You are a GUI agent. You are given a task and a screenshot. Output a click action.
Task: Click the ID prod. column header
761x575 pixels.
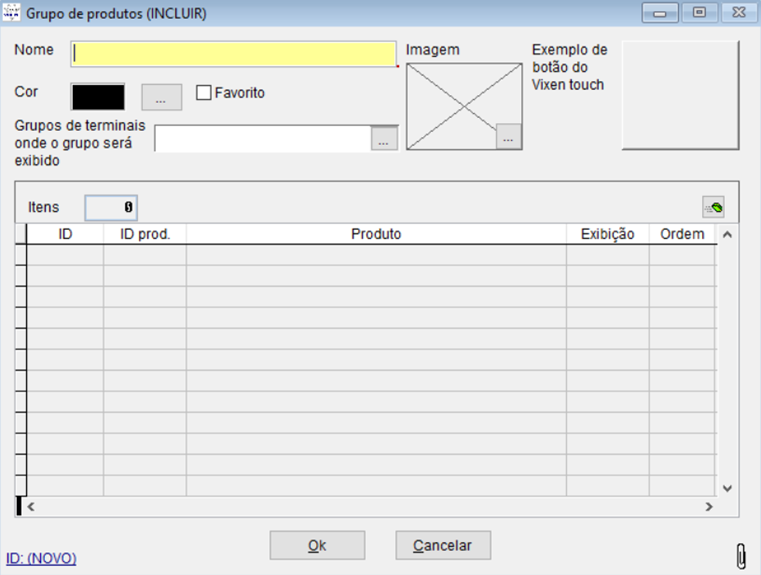[x=145, y=234]
